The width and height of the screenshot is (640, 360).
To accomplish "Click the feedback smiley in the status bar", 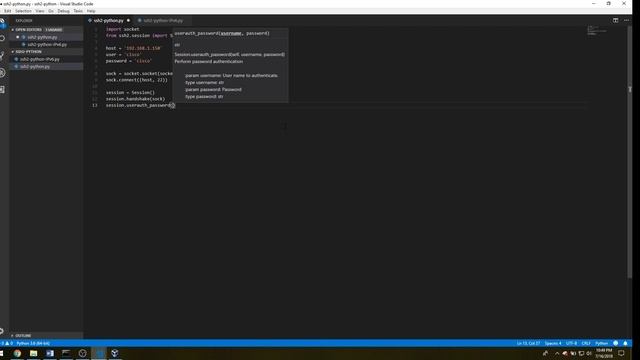I will [x=616, y=343].
